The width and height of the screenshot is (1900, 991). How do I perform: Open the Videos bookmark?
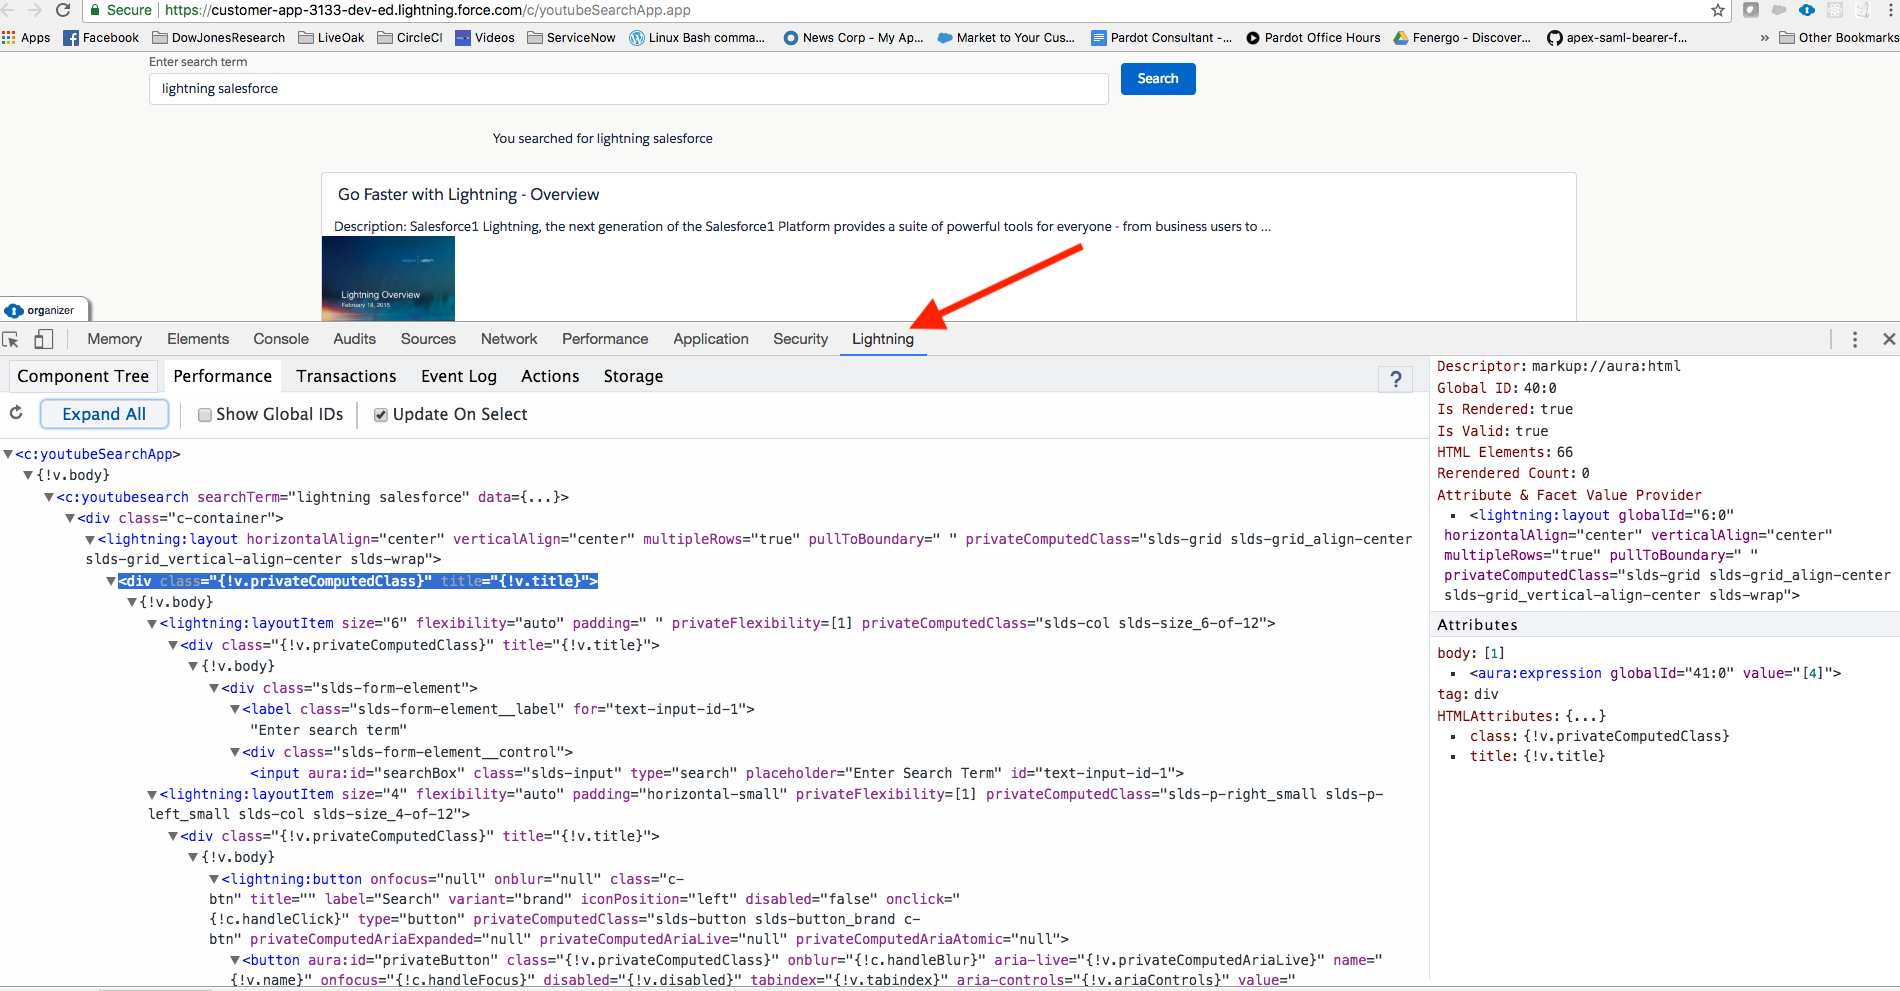tap(485, 38)
